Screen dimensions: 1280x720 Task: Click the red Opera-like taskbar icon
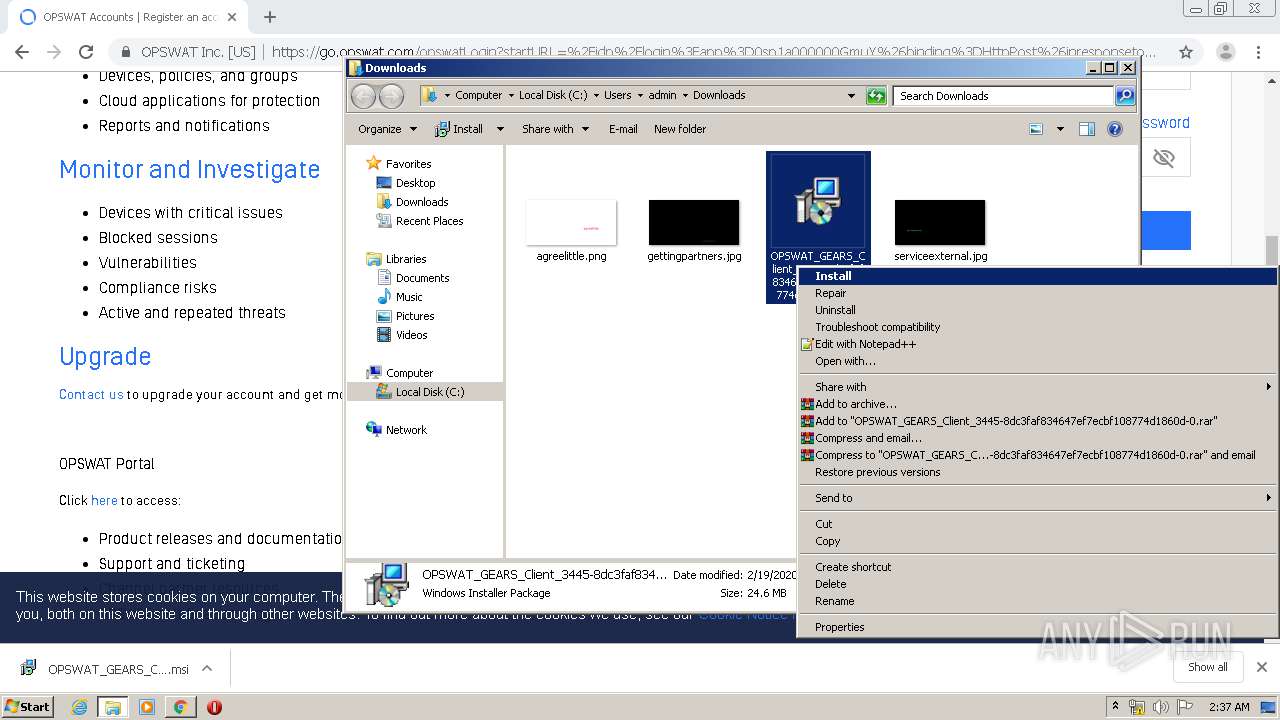click(214, 707)
